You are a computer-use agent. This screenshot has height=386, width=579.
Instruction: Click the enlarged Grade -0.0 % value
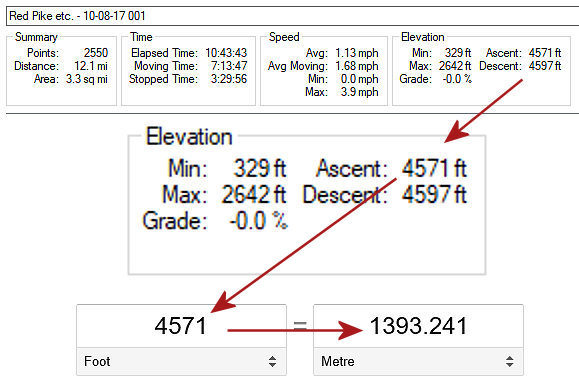point(258,221)
